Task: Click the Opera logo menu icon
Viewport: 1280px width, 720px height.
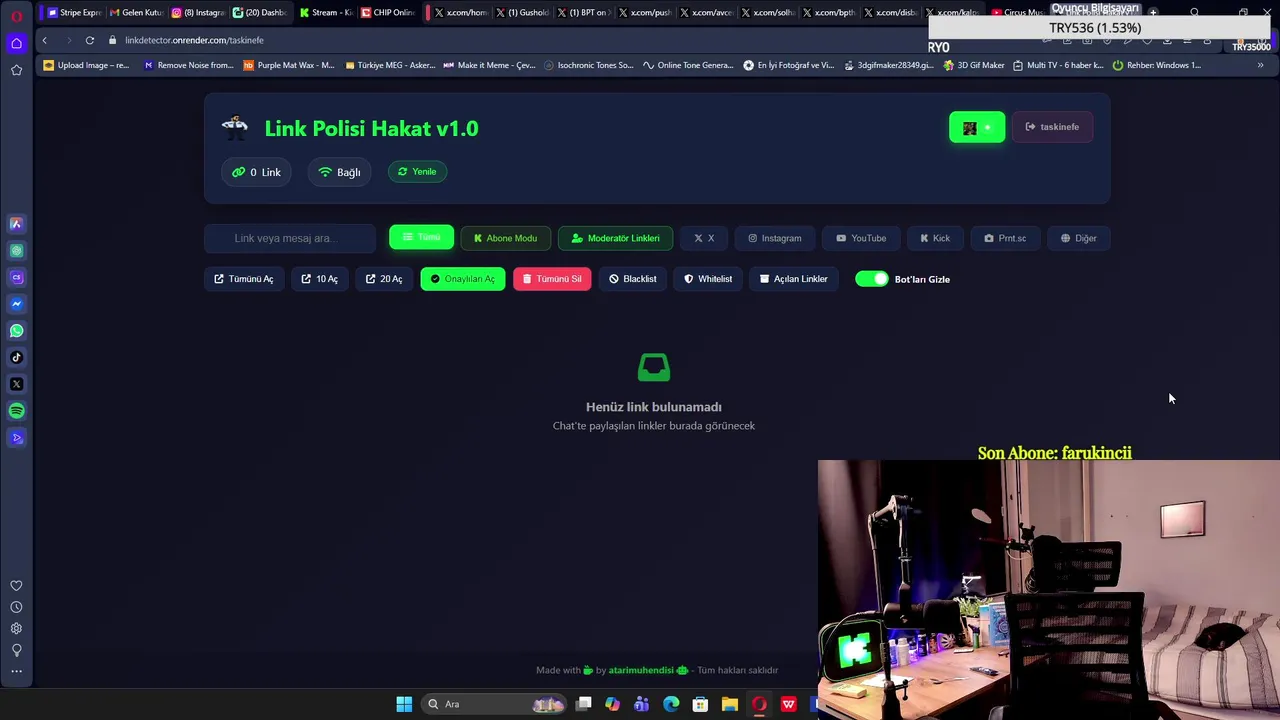Action: click(16, 16)
